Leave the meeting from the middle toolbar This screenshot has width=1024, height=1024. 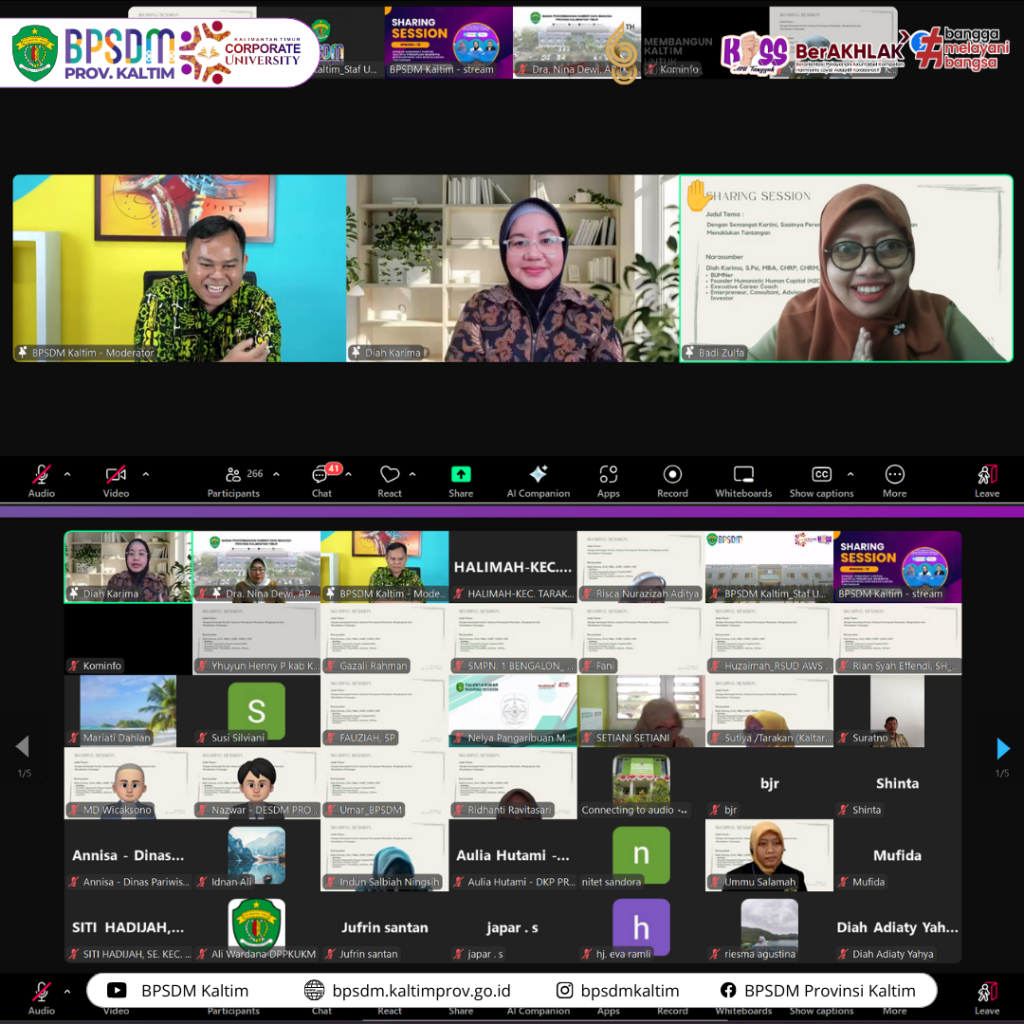987,480
